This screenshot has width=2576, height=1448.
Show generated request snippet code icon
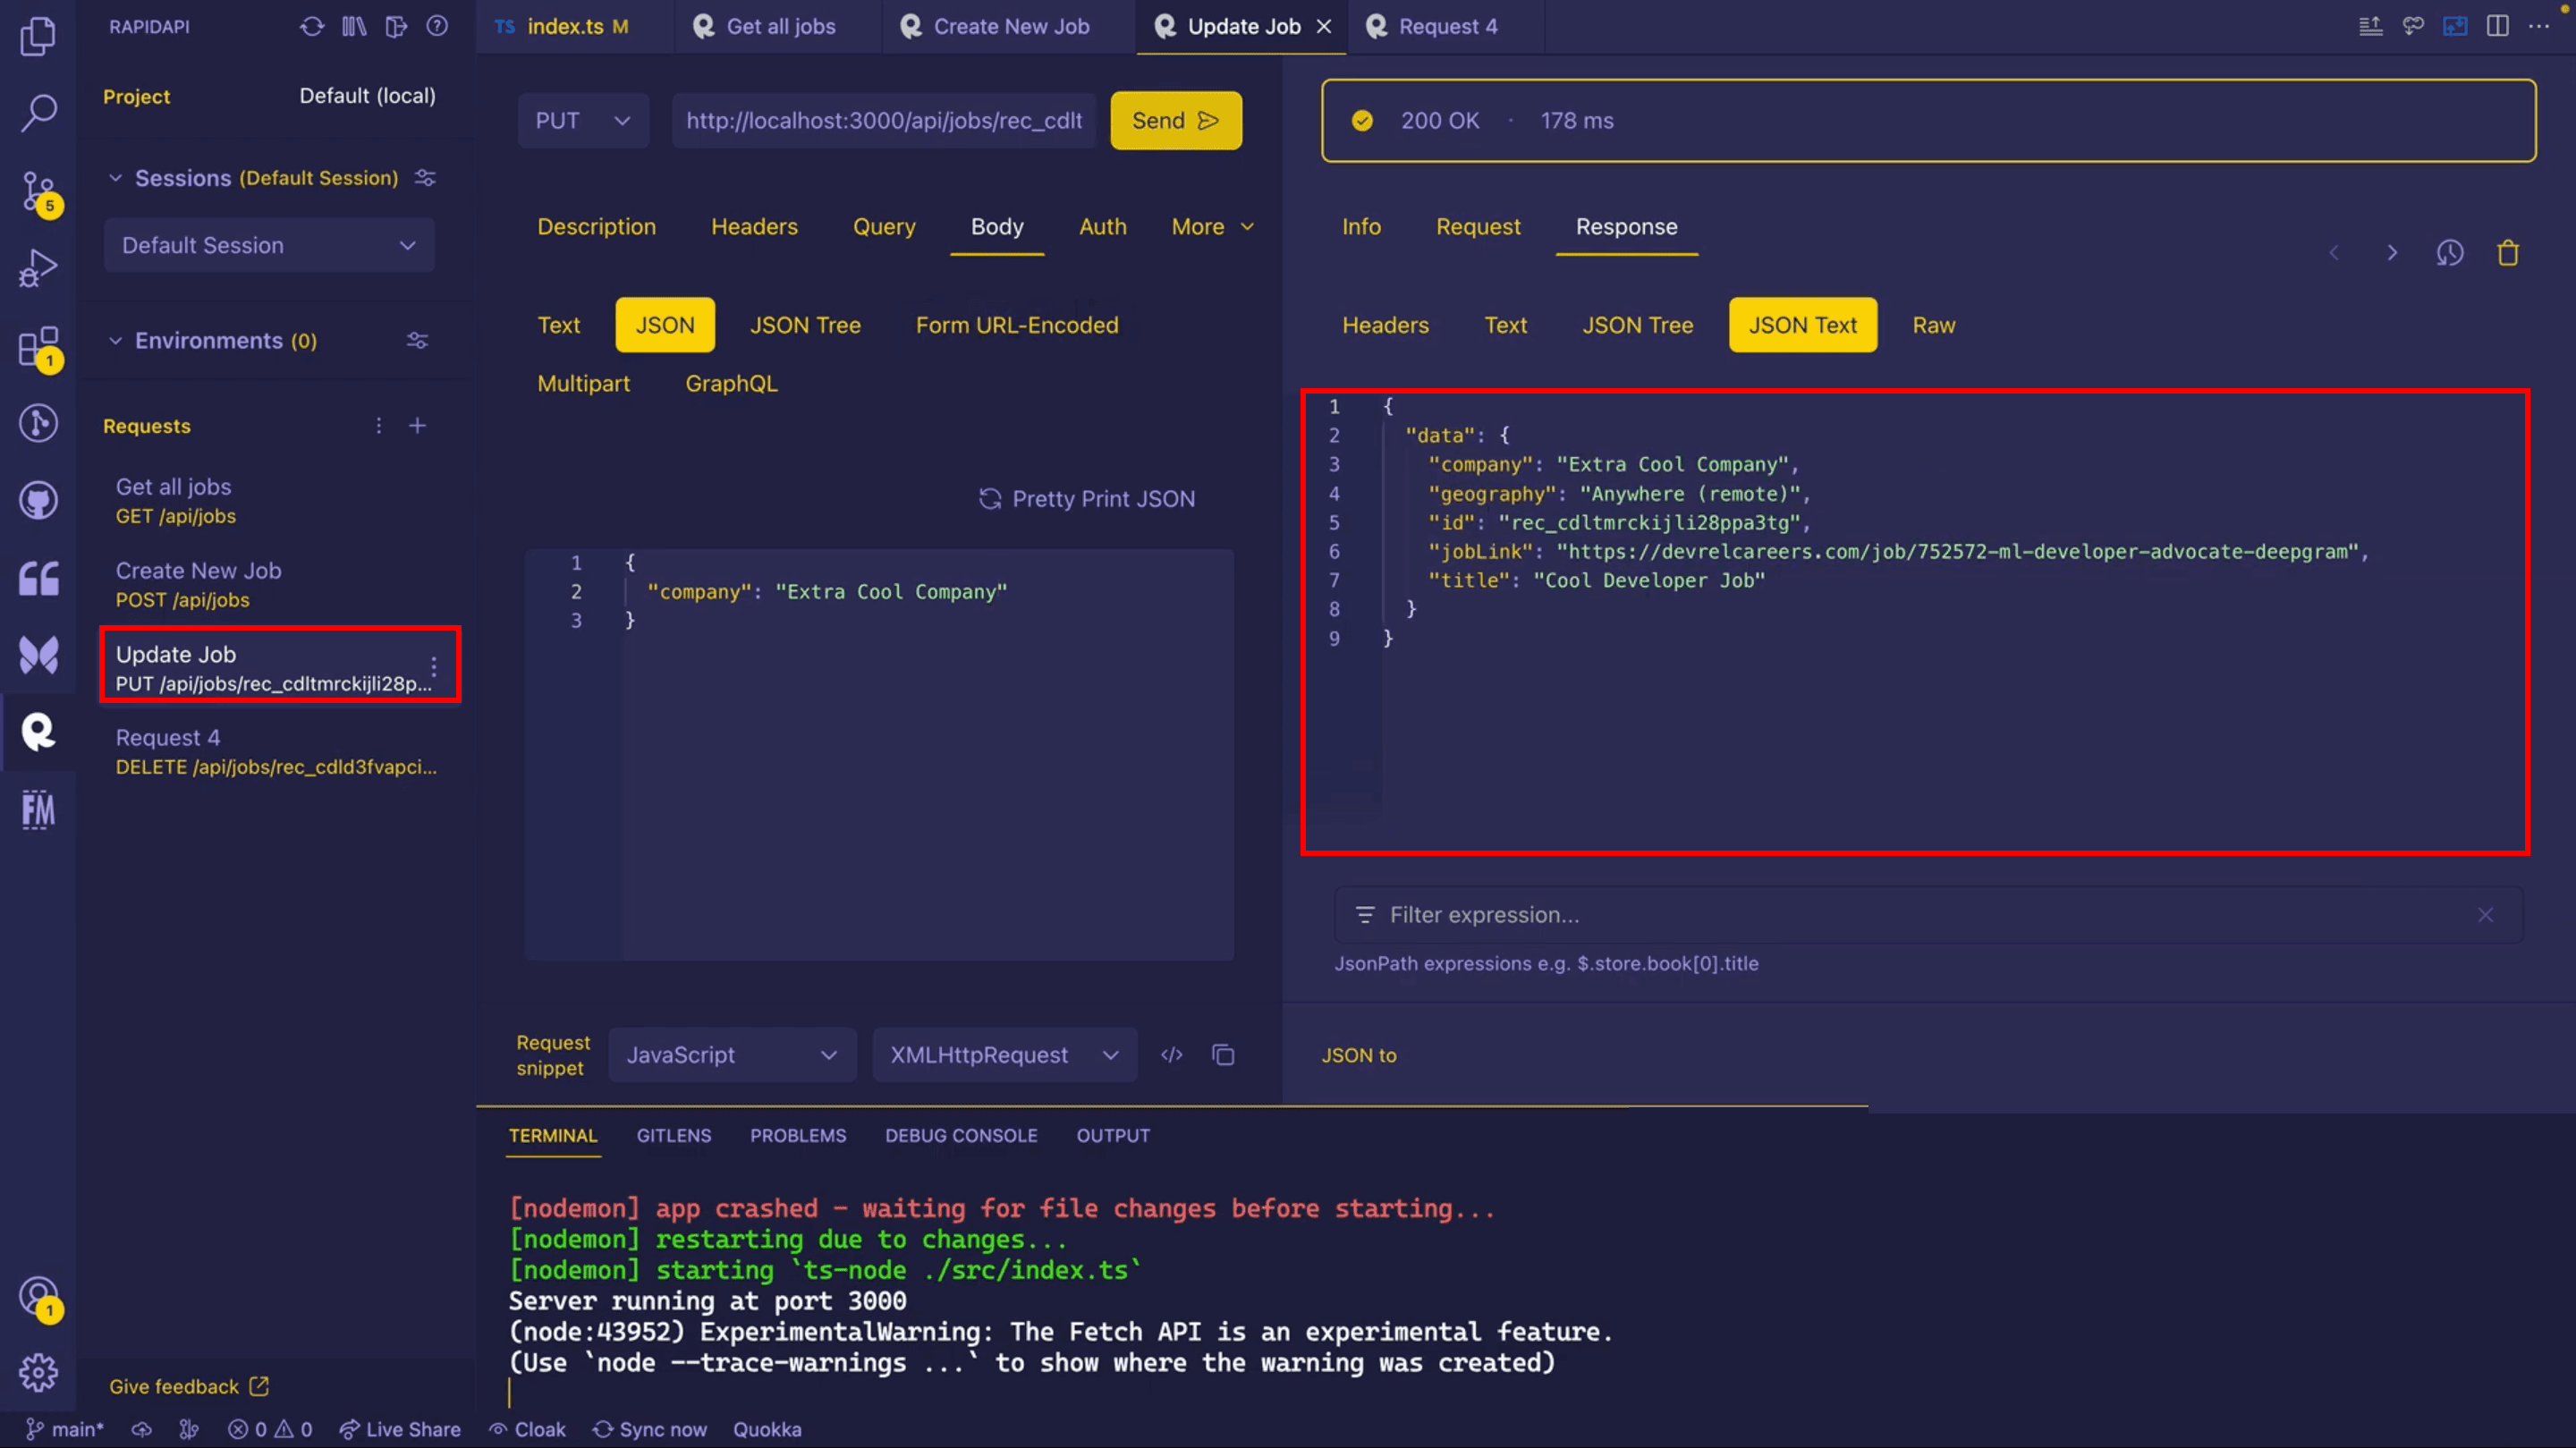point(1172,1055)
